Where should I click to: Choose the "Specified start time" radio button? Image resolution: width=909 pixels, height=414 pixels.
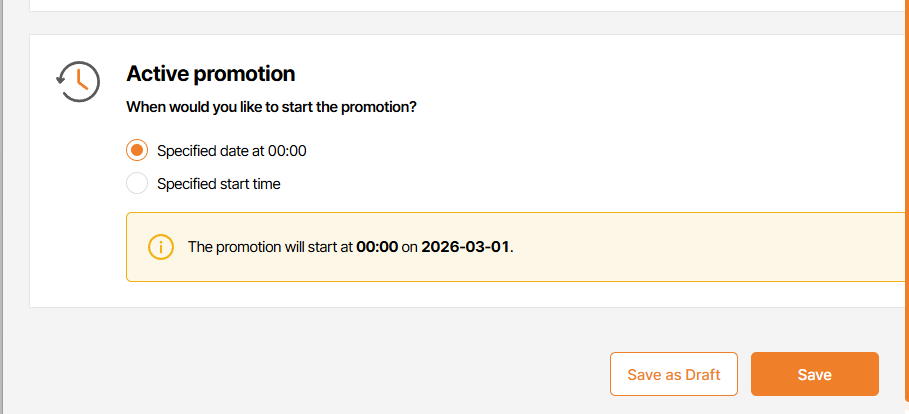pyautogui.click(x=137, y=183)
